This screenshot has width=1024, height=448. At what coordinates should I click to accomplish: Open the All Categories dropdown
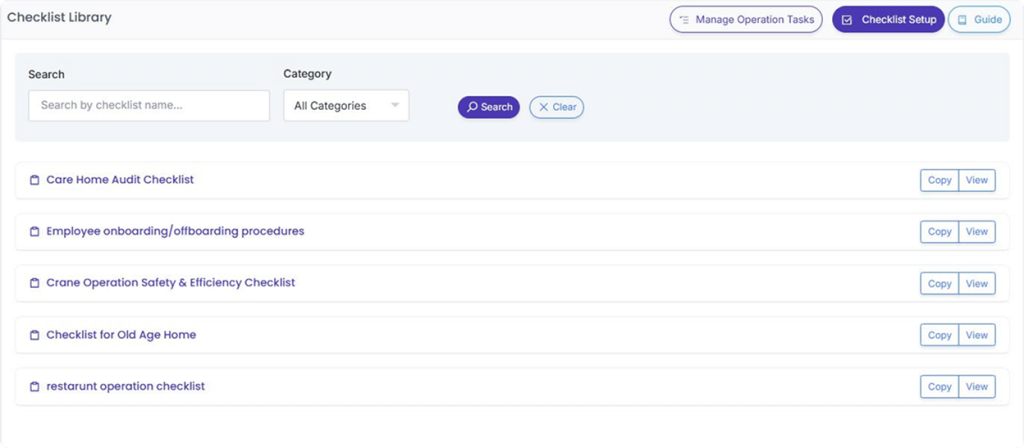(x=345, y=106)
